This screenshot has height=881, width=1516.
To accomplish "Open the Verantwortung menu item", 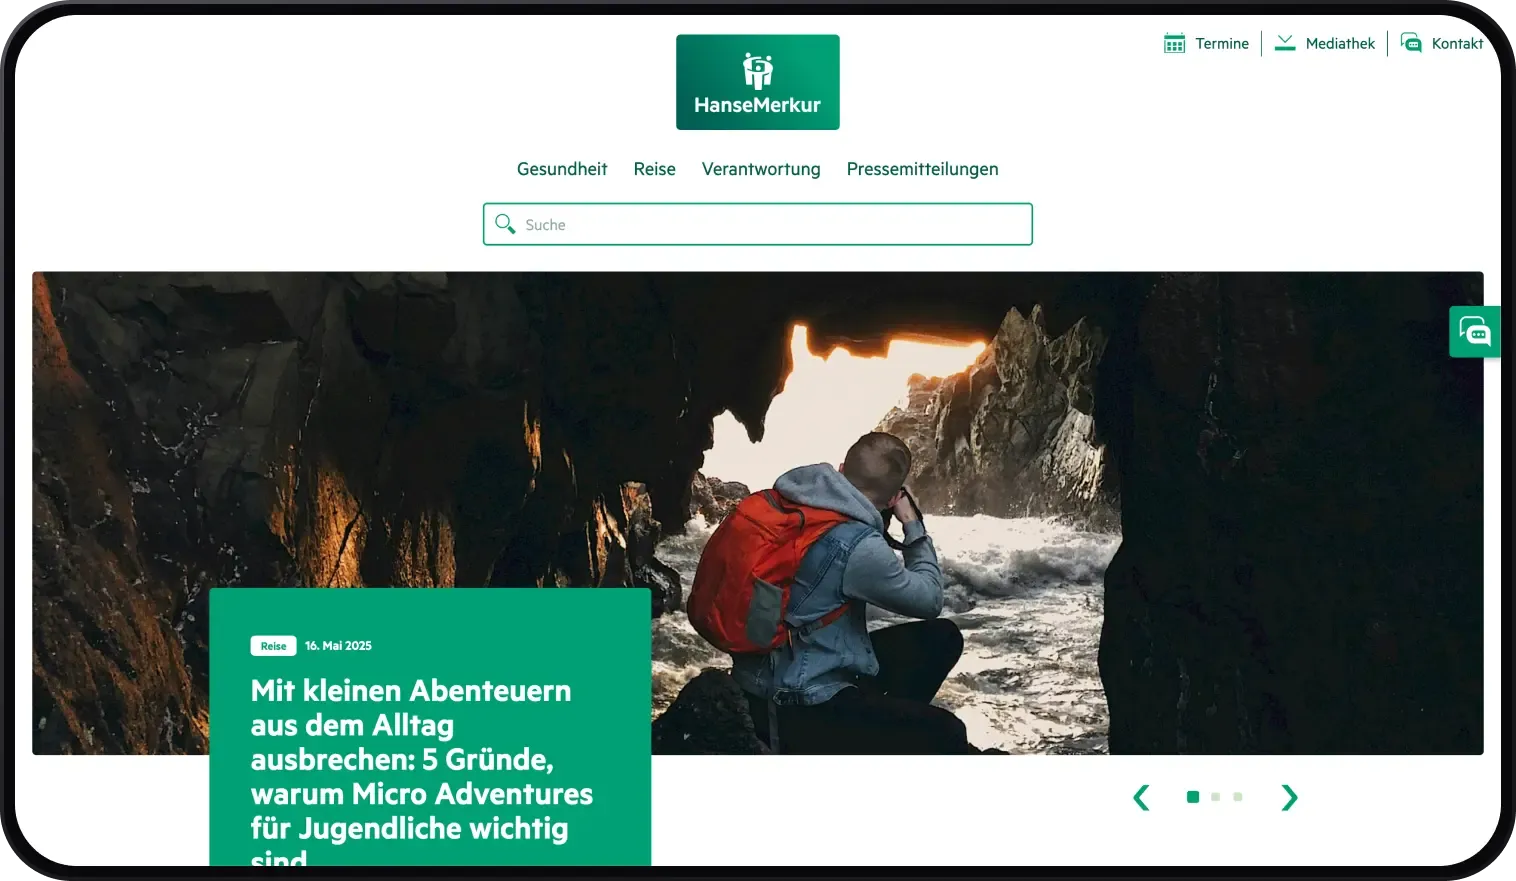I will click(x=761, y=169).
